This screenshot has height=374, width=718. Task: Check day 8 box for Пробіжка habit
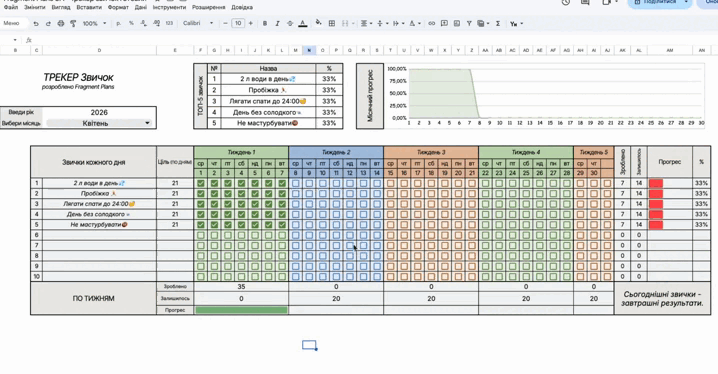(x=295, y=194)
